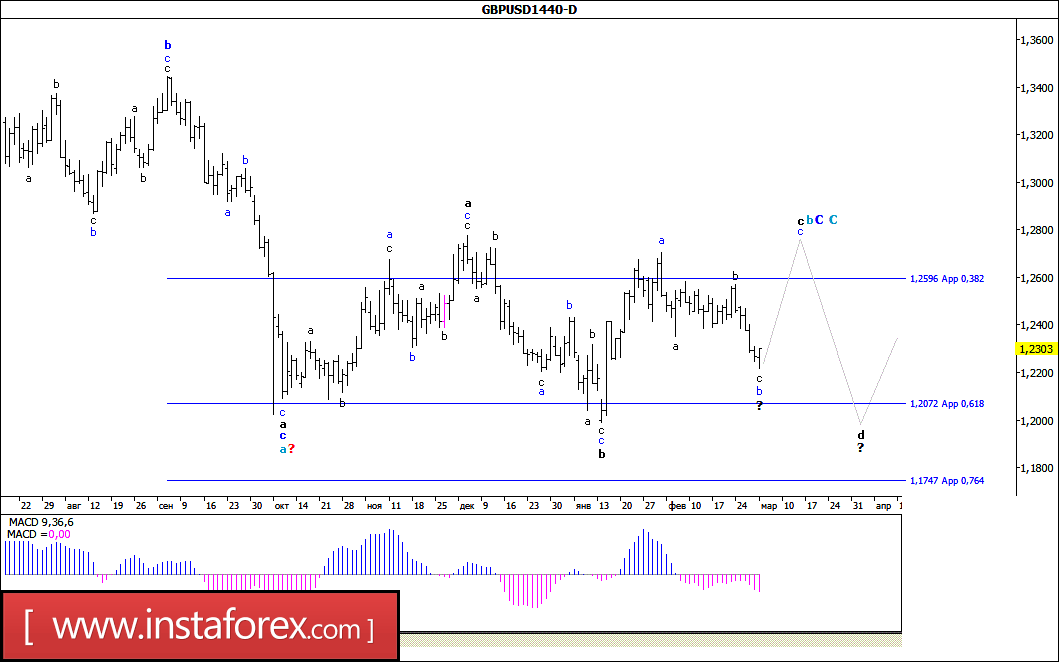
Task: Select the 1,3600 price axis label
Action: coord(1037,41)
